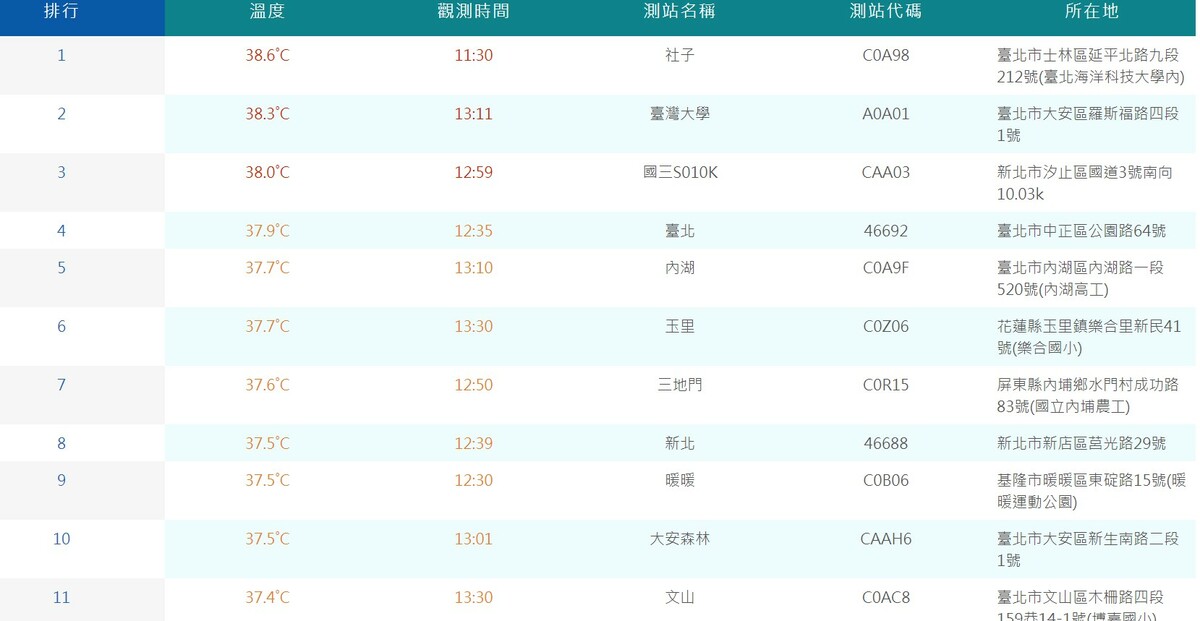
Task: Click address of 國三S010K in 汐止區
Action: [1084, 183]
